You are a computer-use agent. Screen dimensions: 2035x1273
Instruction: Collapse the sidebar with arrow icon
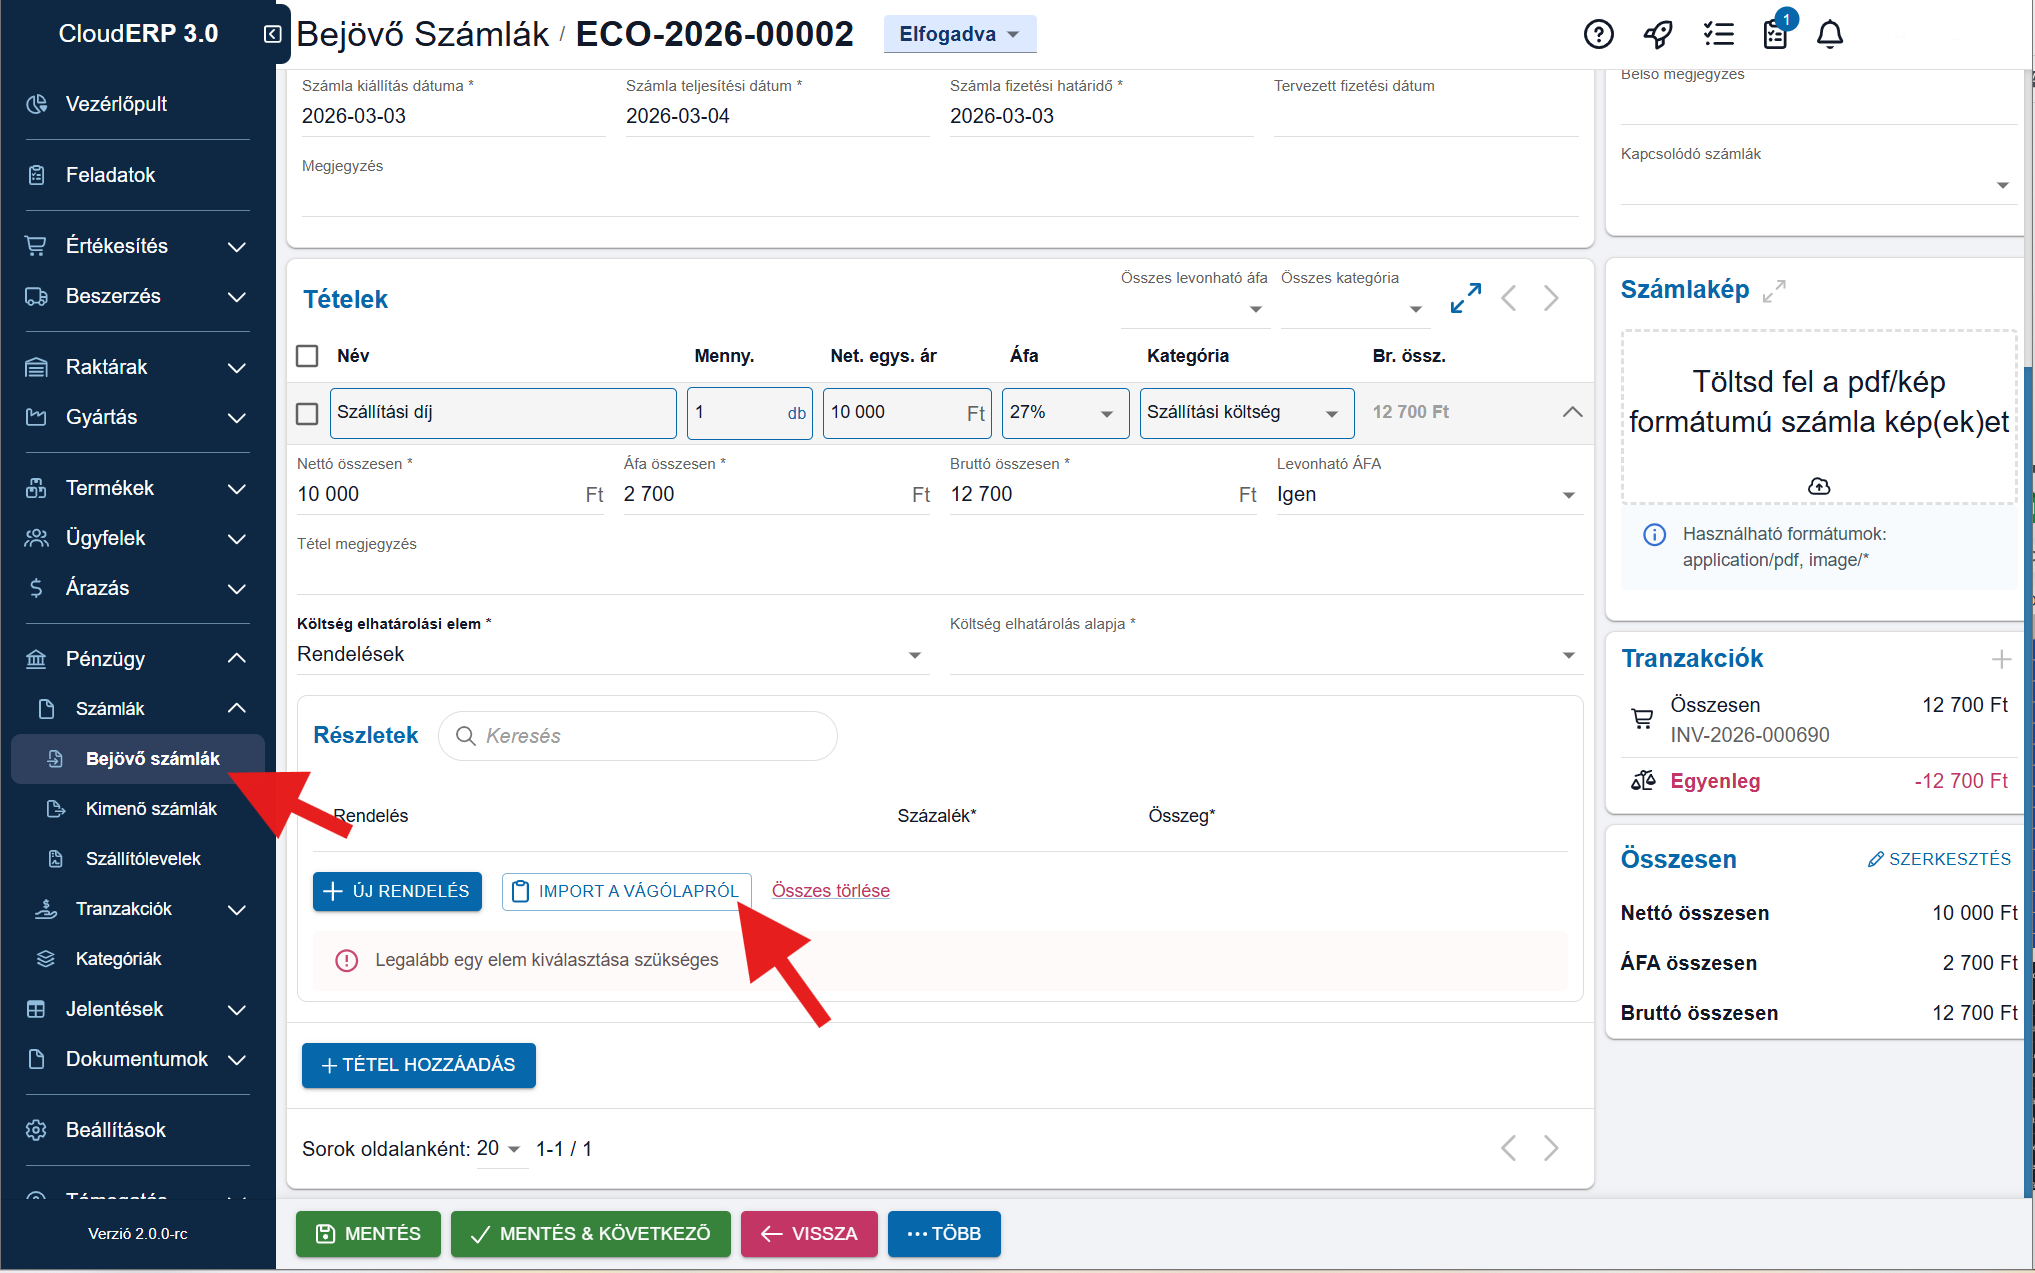click(x=272, y=34)
